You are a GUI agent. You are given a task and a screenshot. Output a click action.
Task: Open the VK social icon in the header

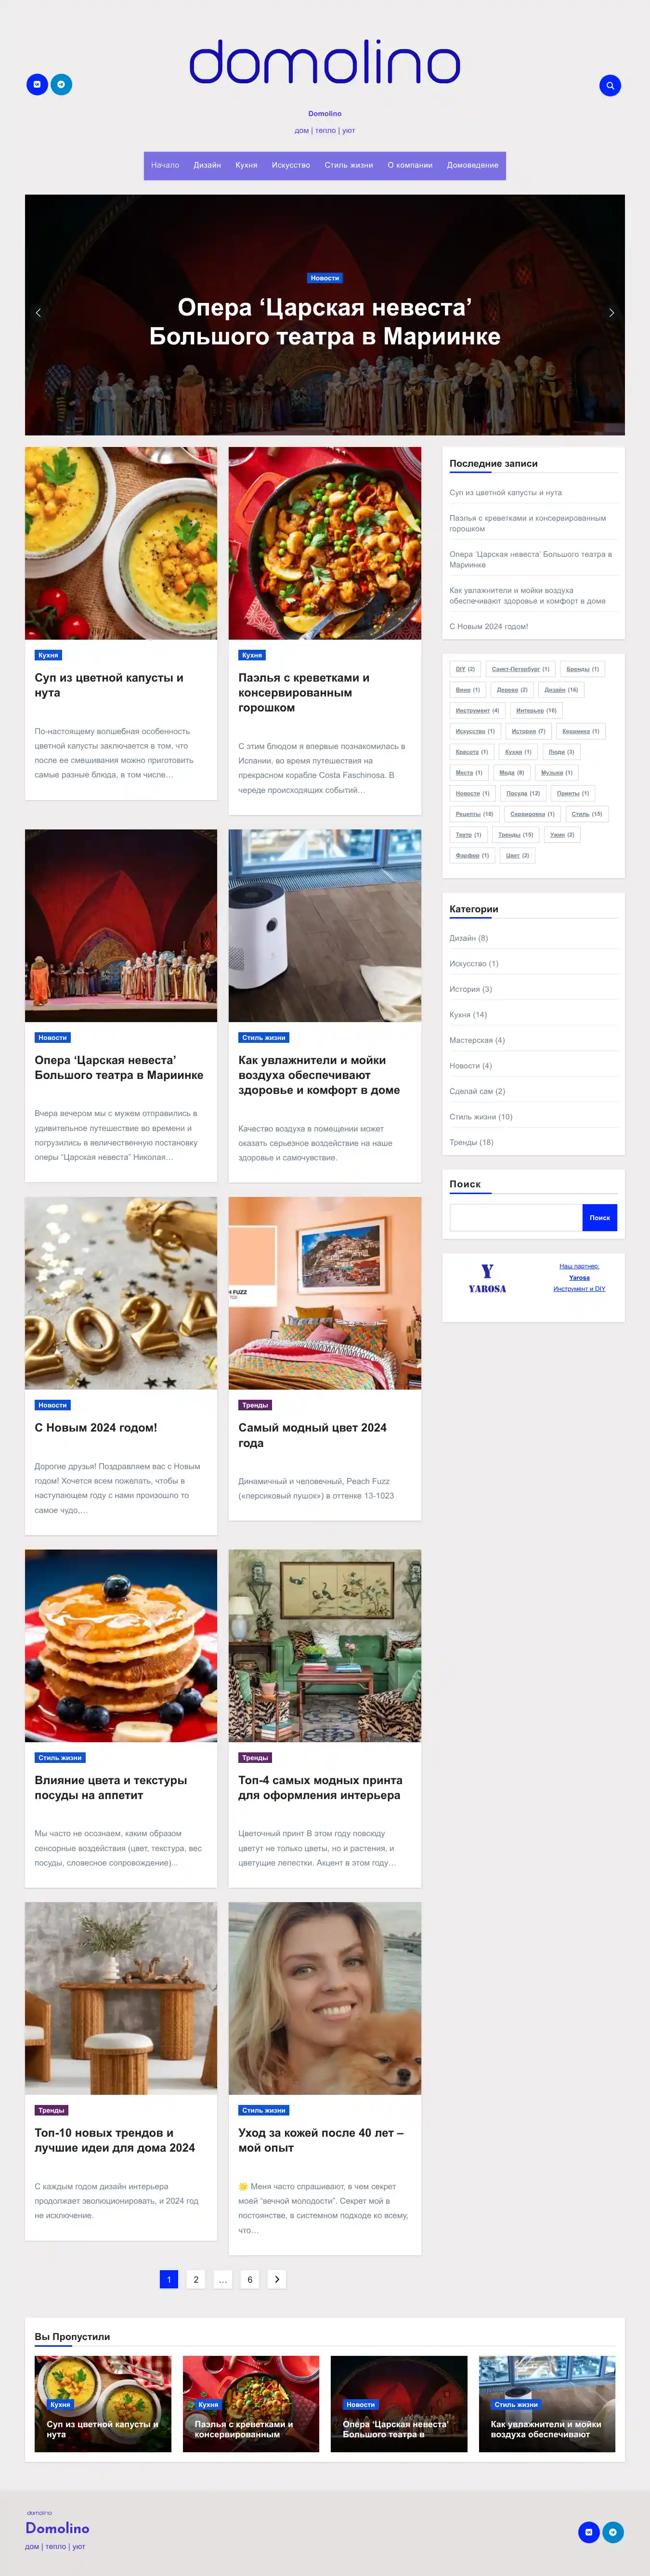pyautogui.click(x=37, y=85)
